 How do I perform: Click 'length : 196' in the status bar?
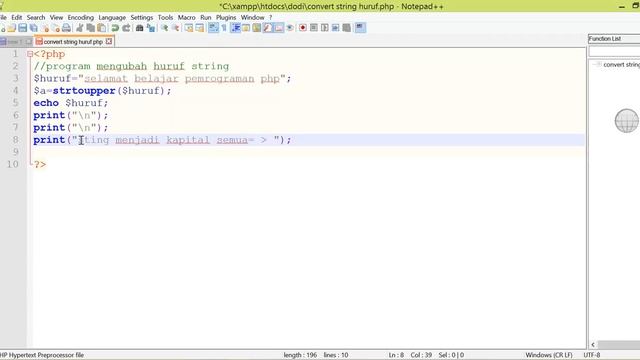300,355
